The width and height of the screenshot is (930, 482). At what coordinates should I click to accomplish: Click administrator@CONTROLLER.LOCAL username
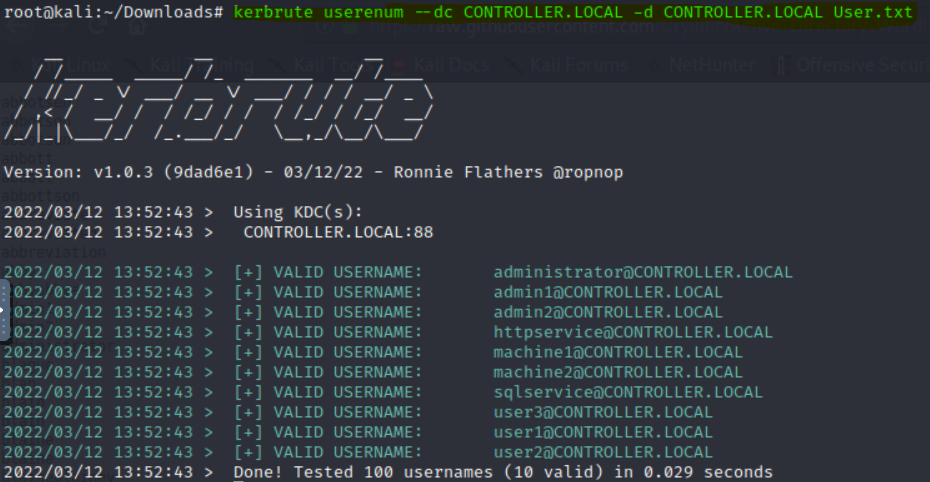click(x=643, y=272)
